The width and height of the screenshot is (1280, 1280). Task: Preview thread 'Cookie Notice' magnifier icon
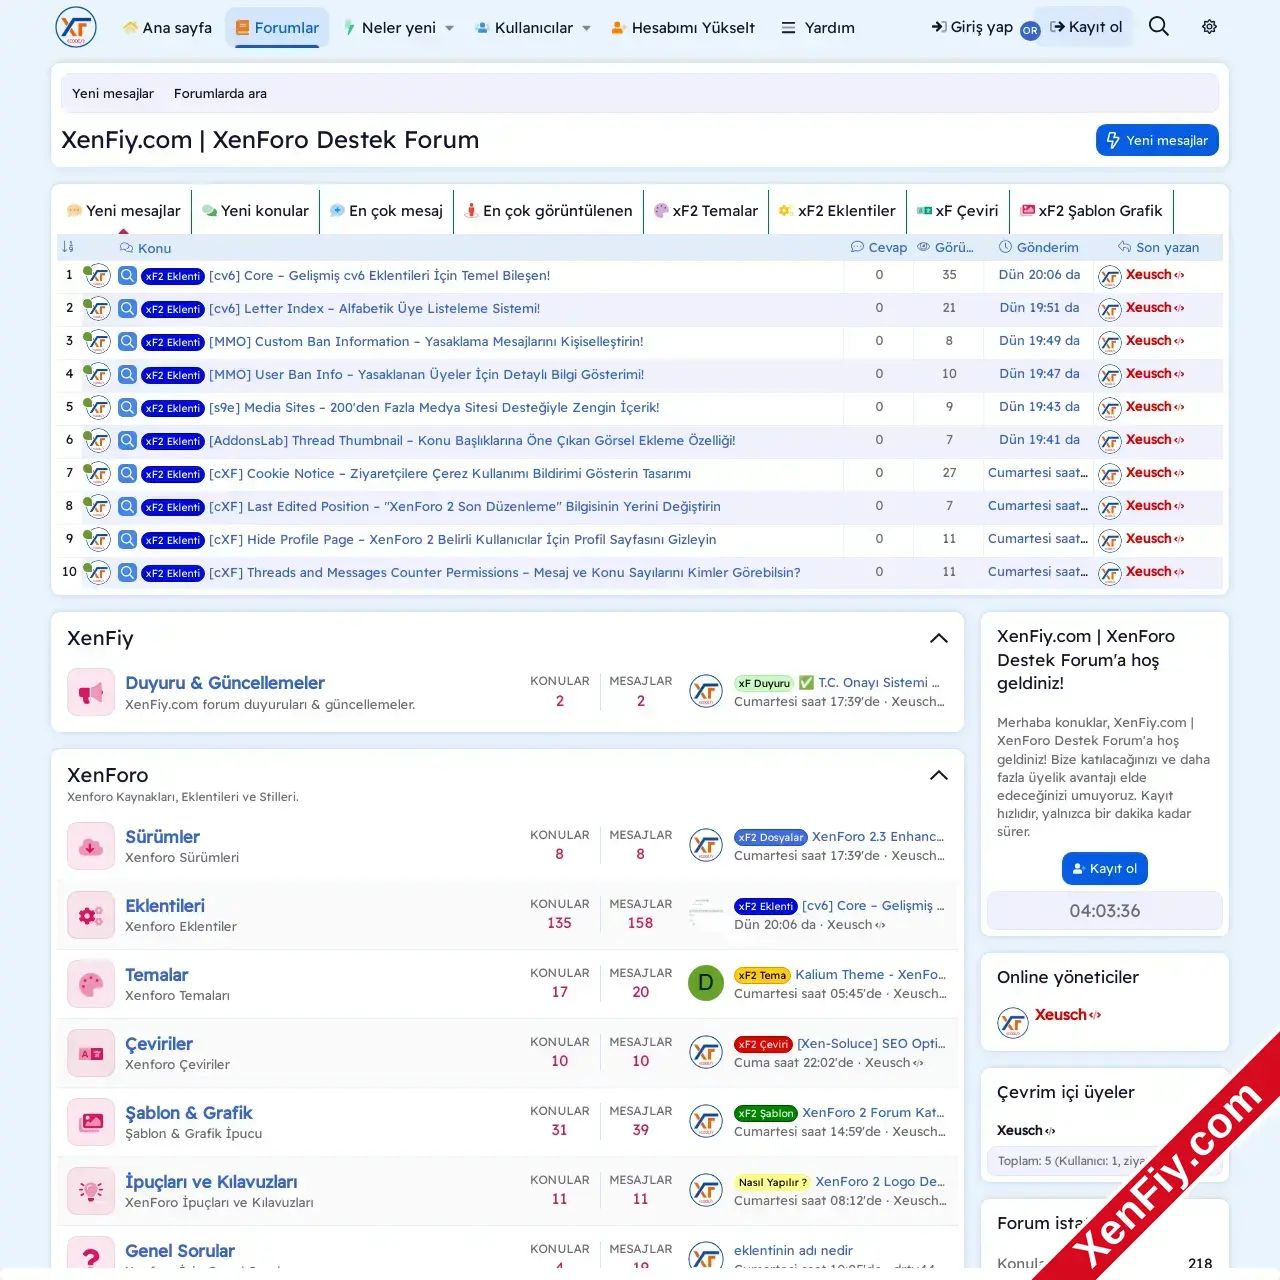127,473
